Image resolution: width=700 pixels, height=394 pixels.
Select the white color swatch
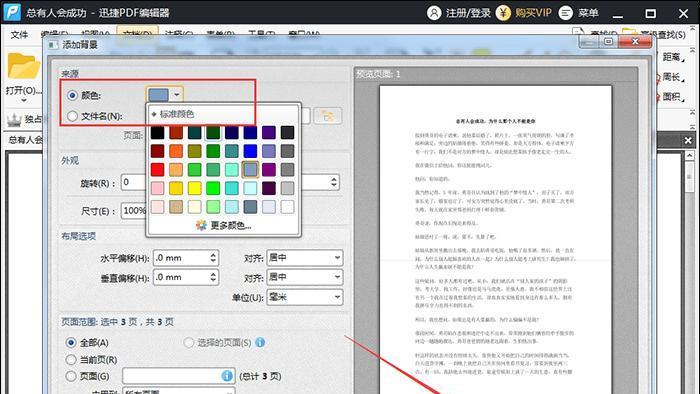coord(288,207)
